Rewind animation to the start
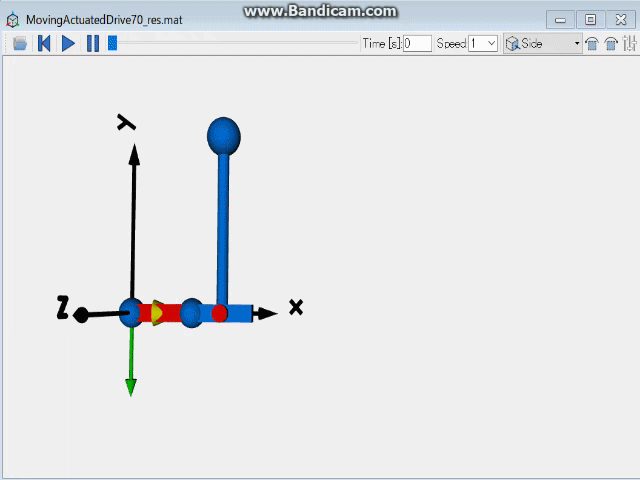The width and height of the screenshot is (640, 480). (x=44, y=43)
